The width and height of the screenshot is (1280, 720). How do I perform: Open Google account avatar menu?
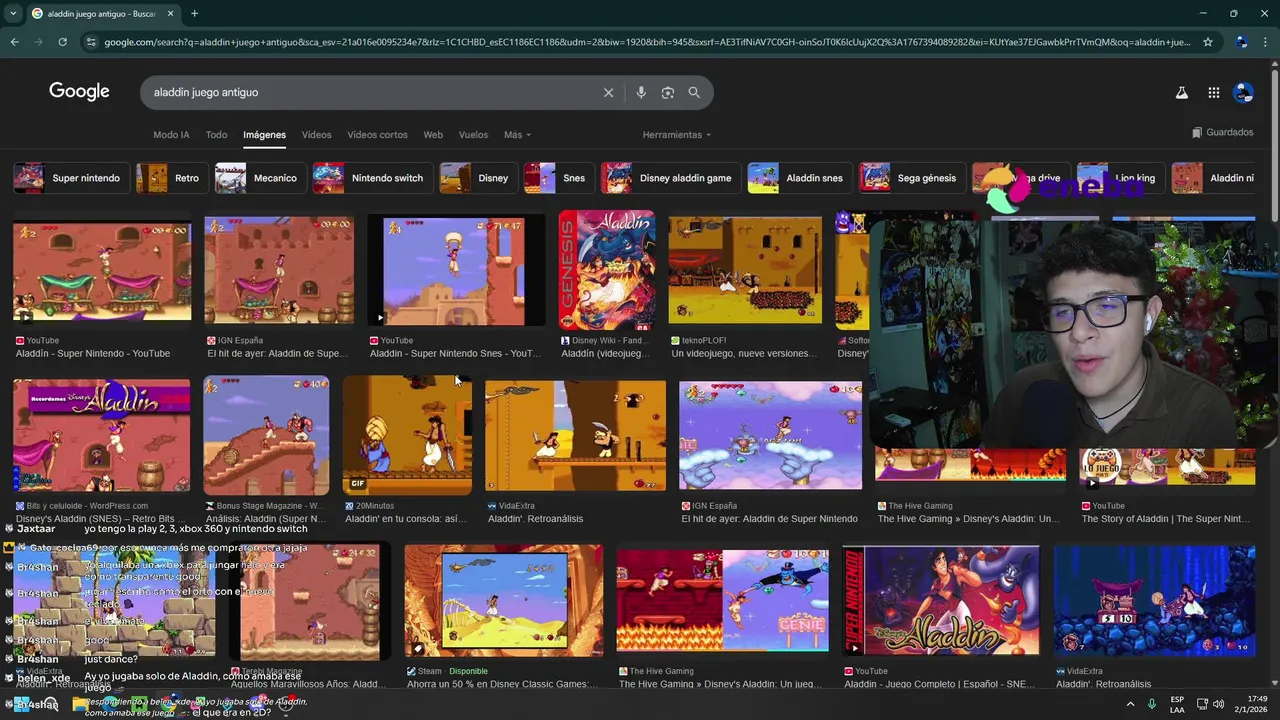pyautogui.click(x=1243, y=92)
